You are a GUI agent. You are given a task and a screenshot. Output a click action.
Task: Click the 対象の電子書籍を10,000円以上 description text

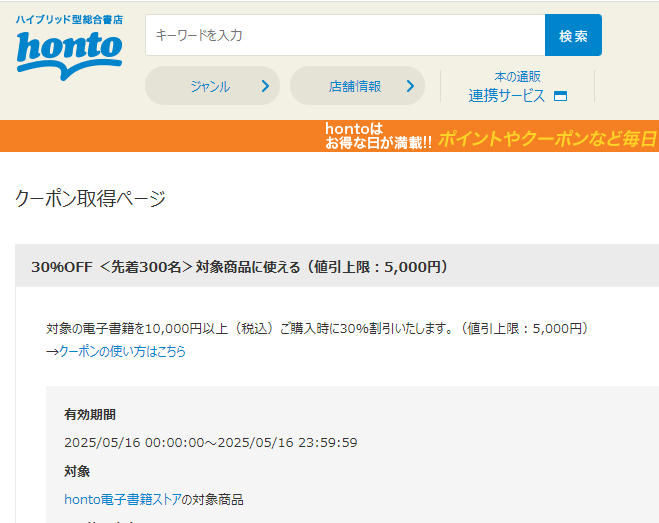pyautogui.click(x=317, y=328)
